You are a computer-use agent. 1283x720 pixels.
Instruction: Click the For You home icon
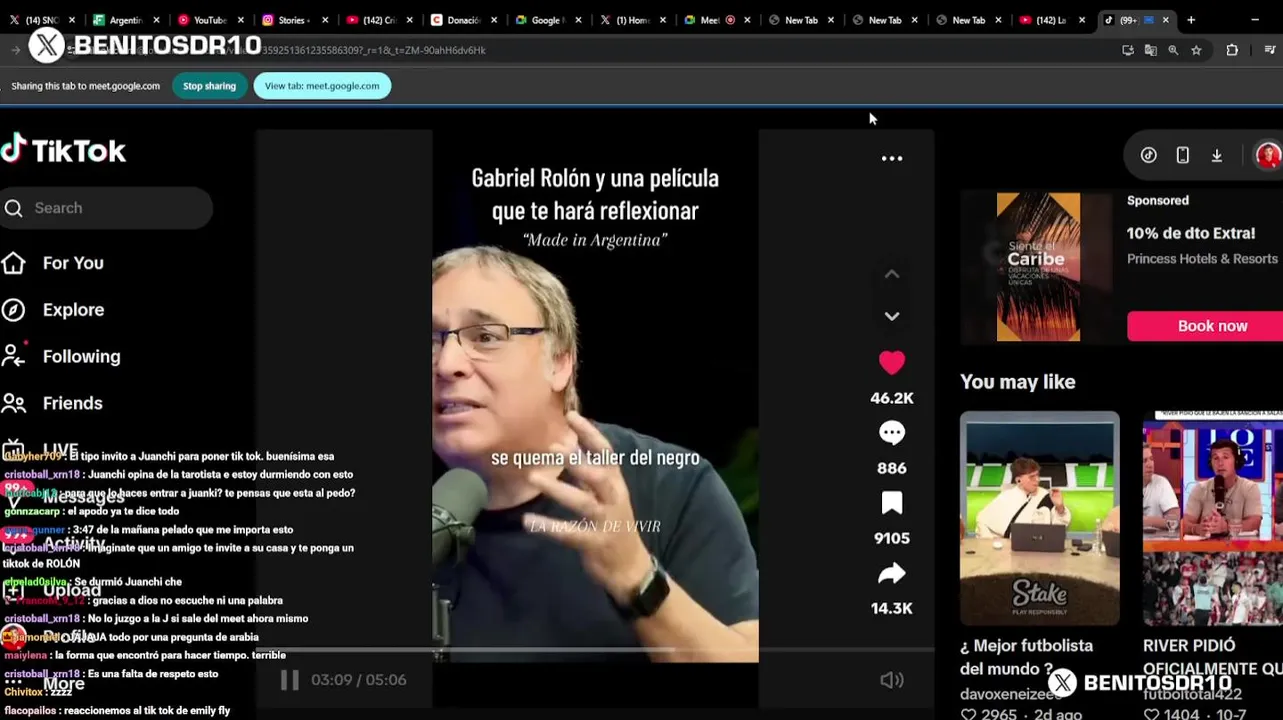[x=13, y=263]
